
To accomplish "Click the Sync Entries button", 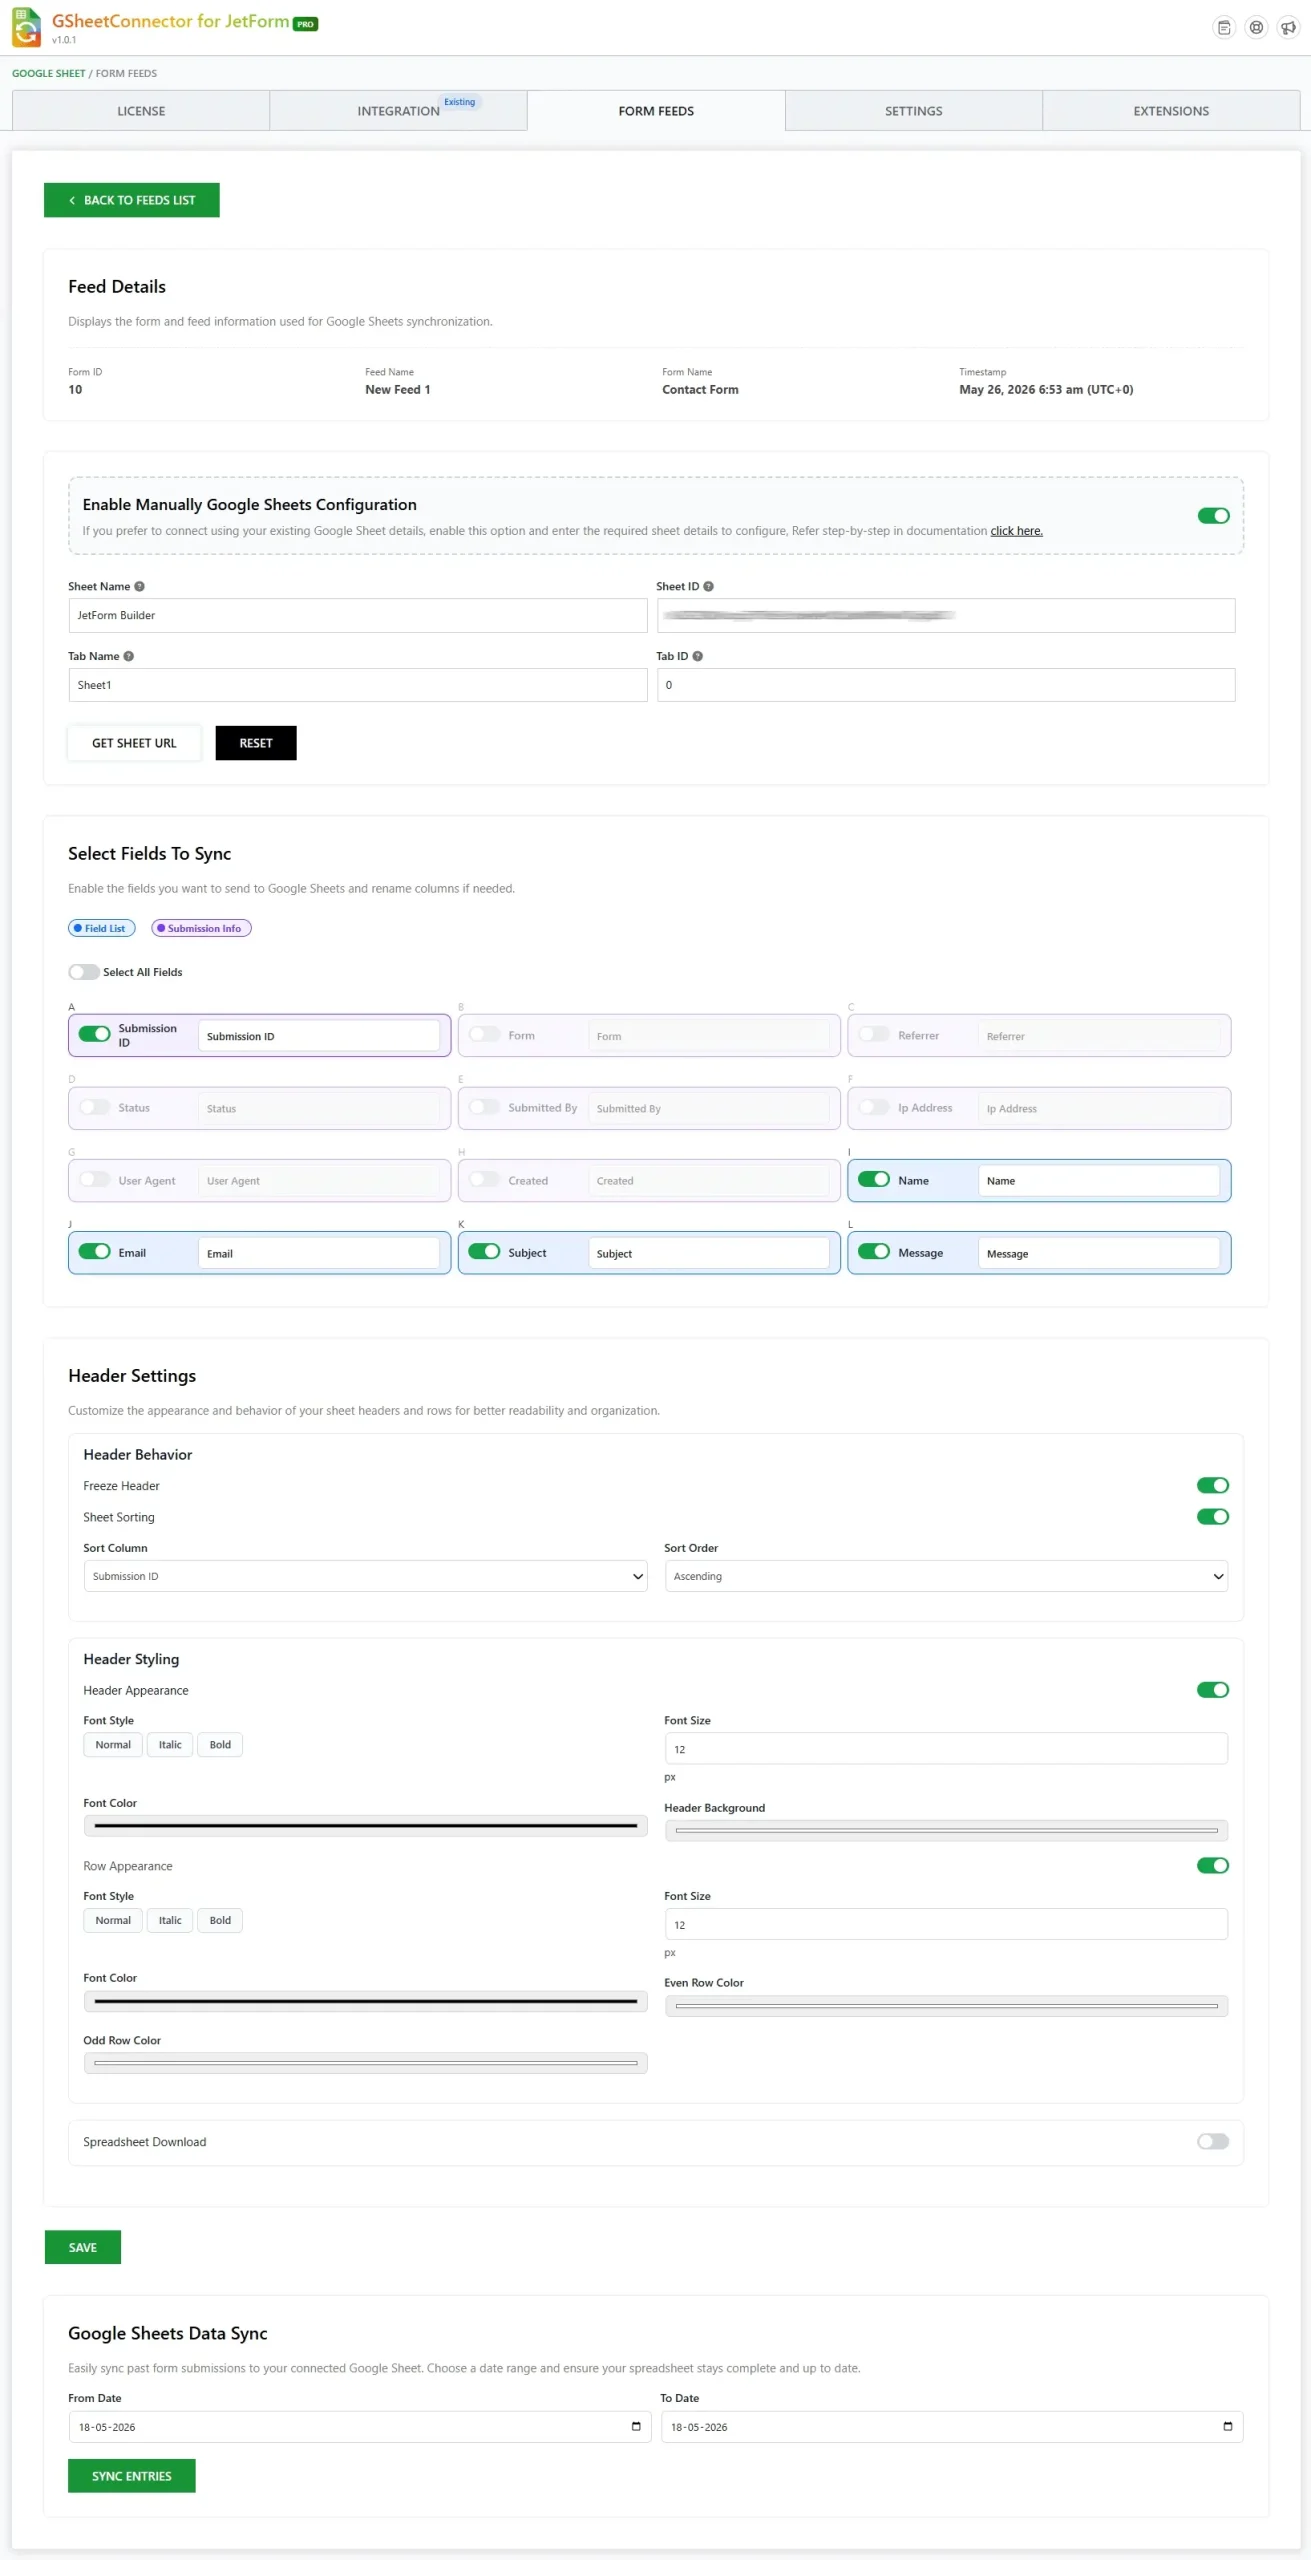I will 132,2476.
